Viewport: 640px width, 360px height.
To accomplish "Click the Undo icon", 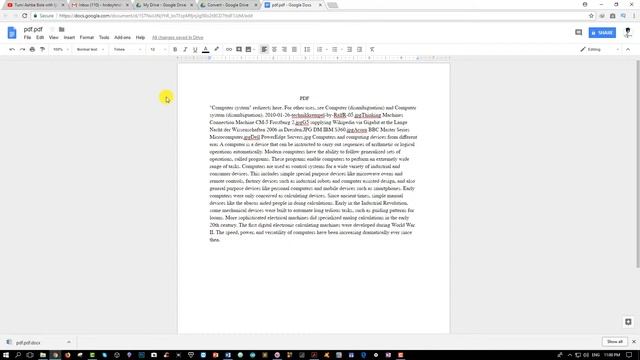I will pyautogui.click(x=12, y=49).
